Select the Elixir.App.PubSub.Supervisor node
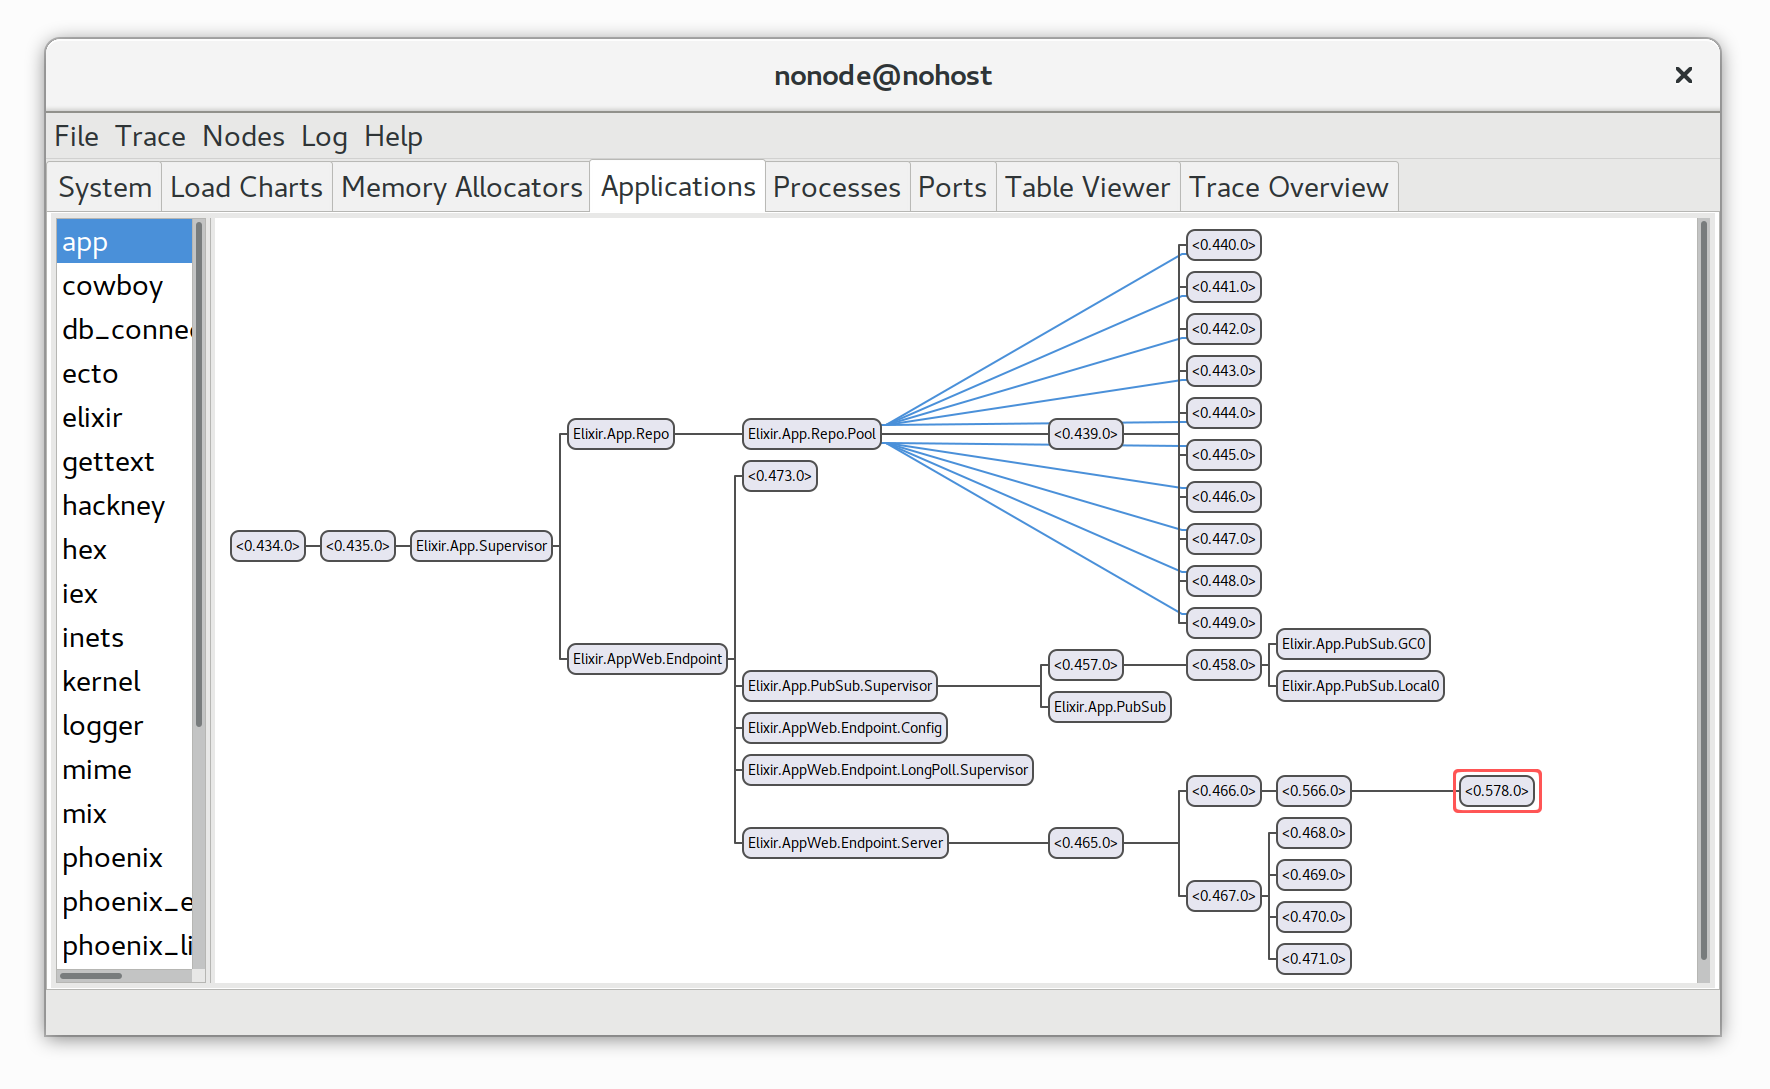 click(x=839, y=686)
